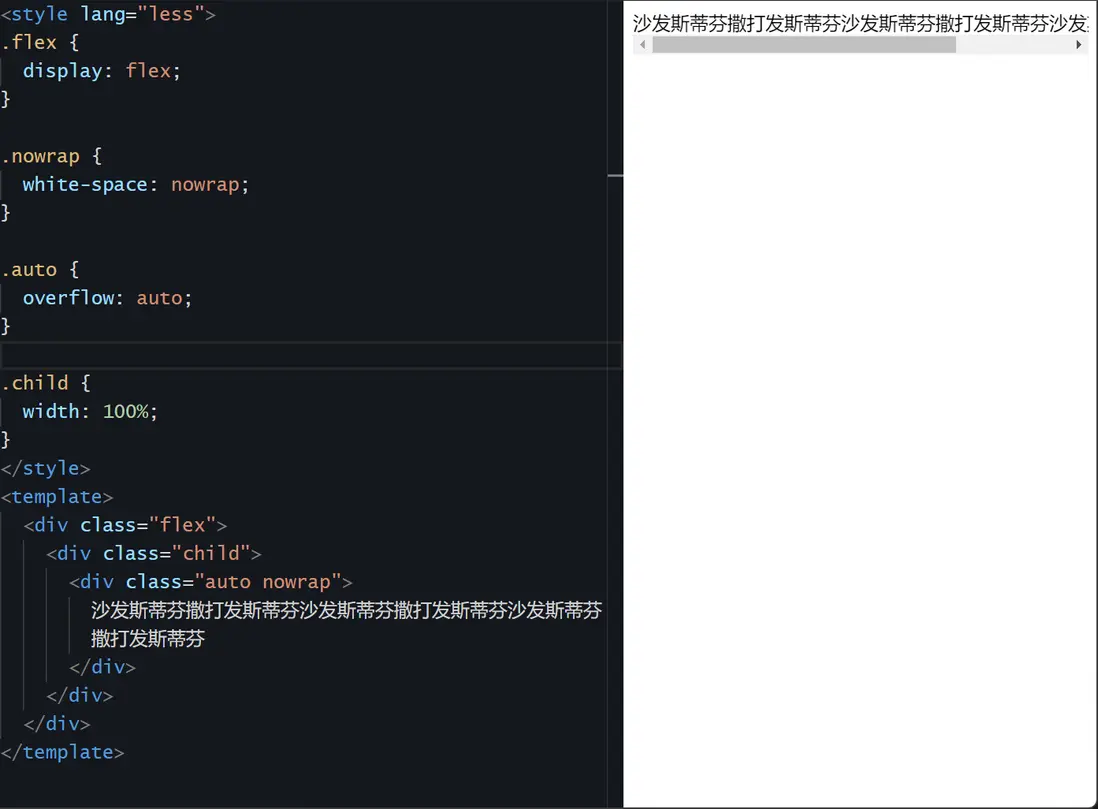Viewport: 1098px width, 809px height.
Task: Click the right arrow of the preview scrollbar
Action: [1079, 45]
